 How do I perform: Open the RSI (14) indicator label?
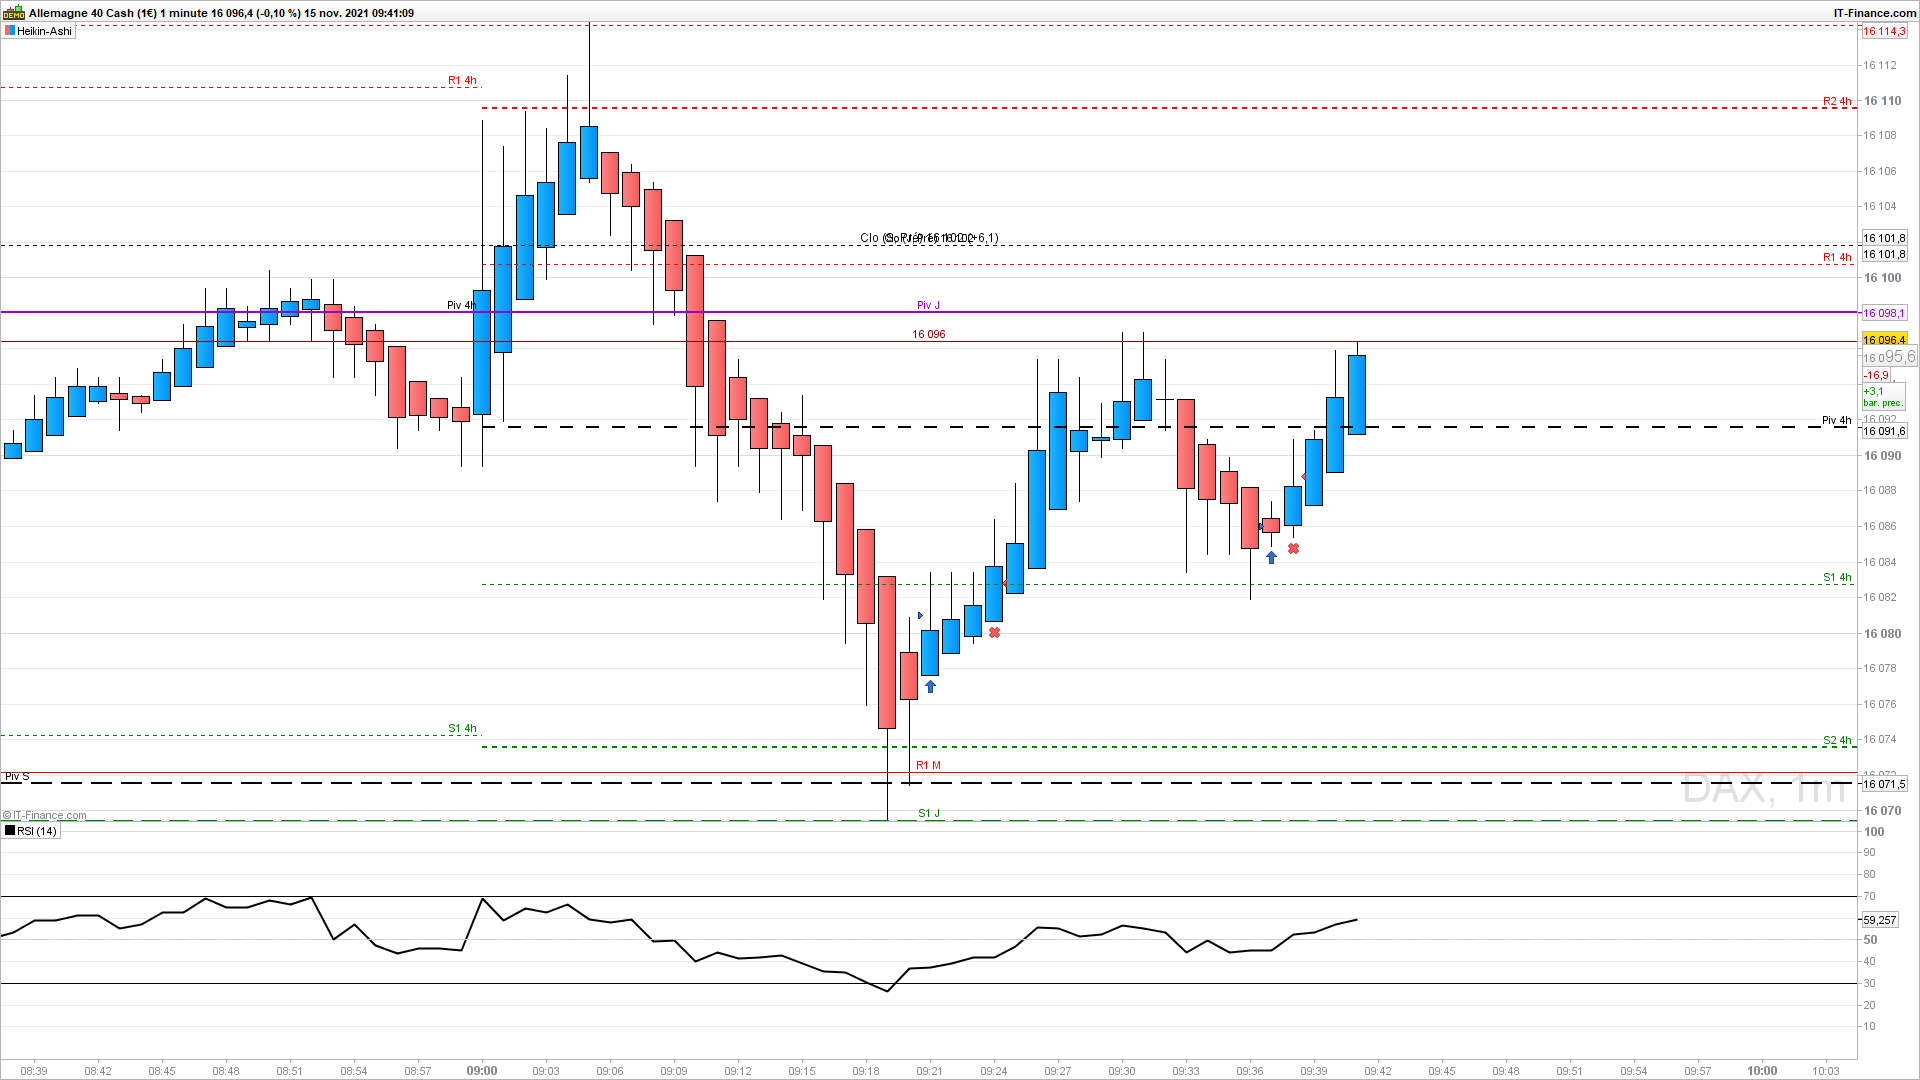pyautogui.click(x=37, y=831)
